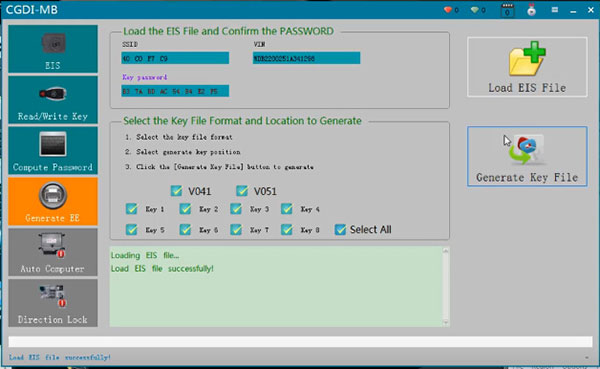
Task: Uncheck the Key 6 checkbox
Action: [x=185, y=230]
